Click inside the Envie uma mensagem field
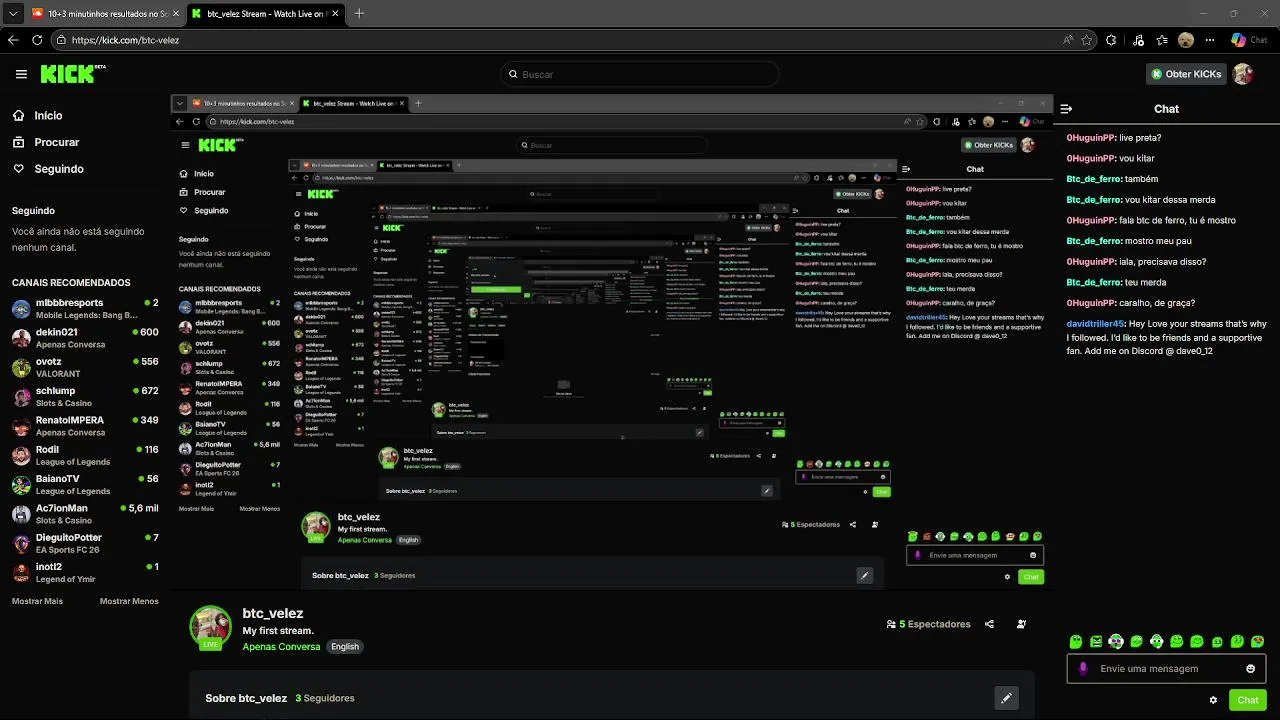Viewport: 1280px width, 720px height. click(x=1166, y=669)
